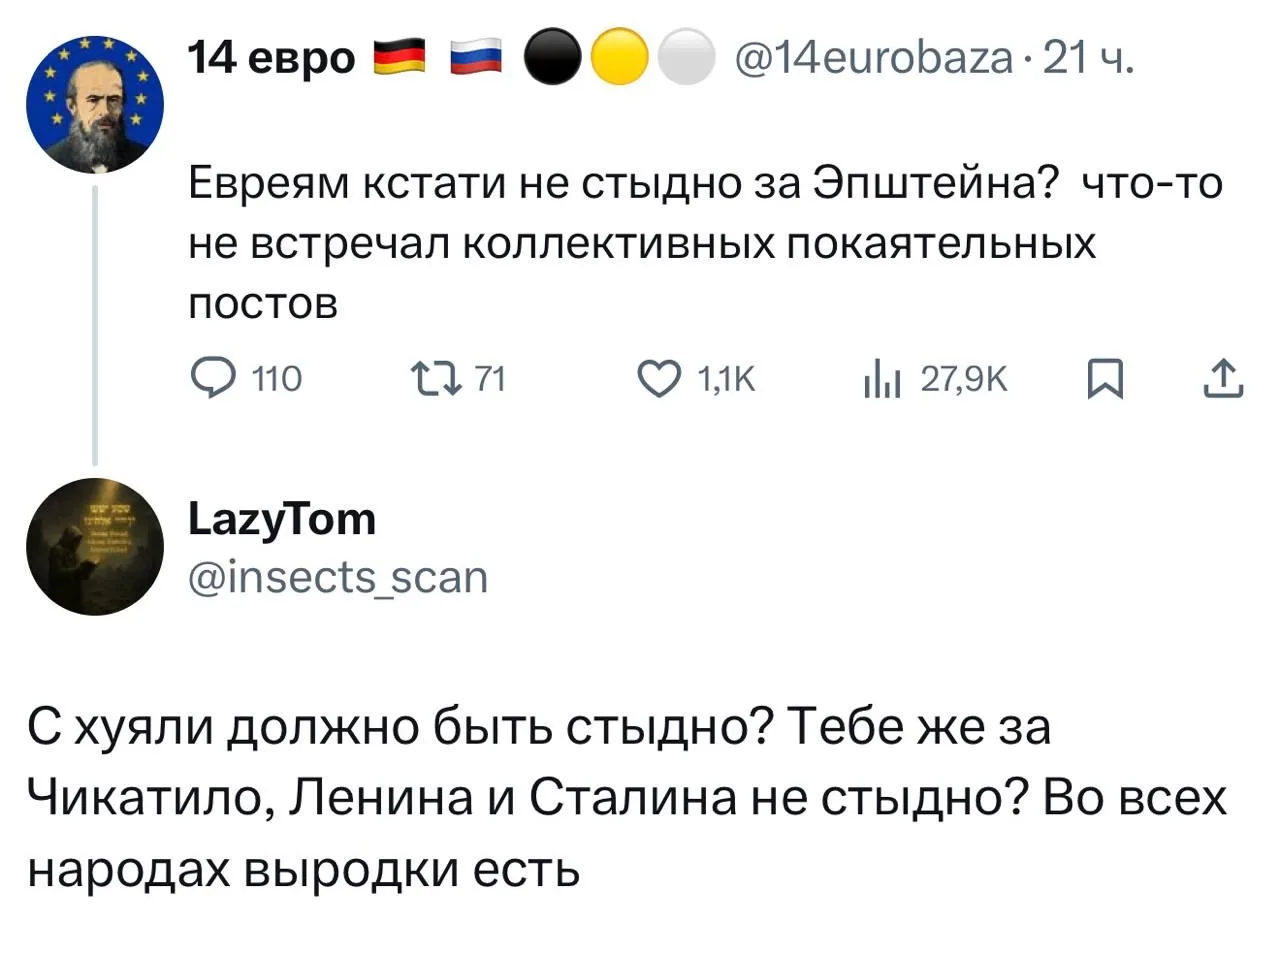Click the white circle emoji
This screenshot has height=954, width=1280.
pos(687,58)
